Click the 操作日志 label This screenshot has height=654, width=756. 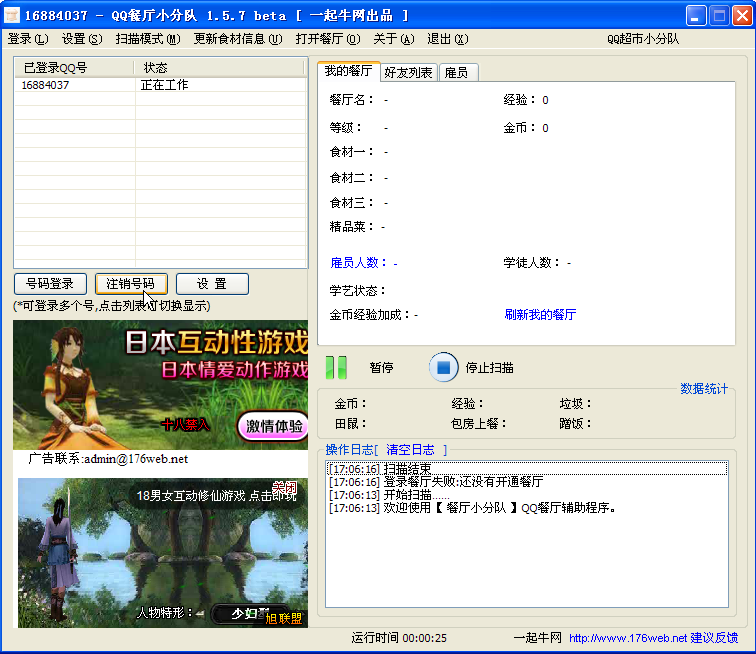point(350,450)
